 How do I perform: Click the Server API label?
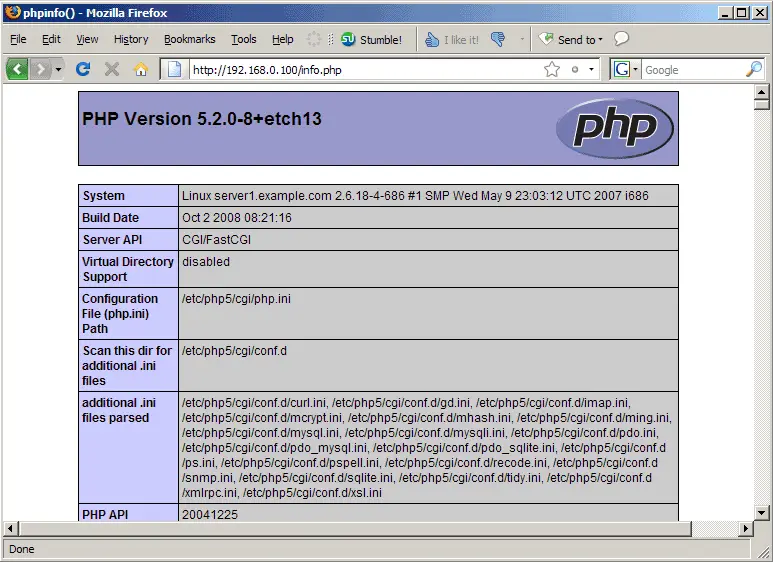click(112, 240)
